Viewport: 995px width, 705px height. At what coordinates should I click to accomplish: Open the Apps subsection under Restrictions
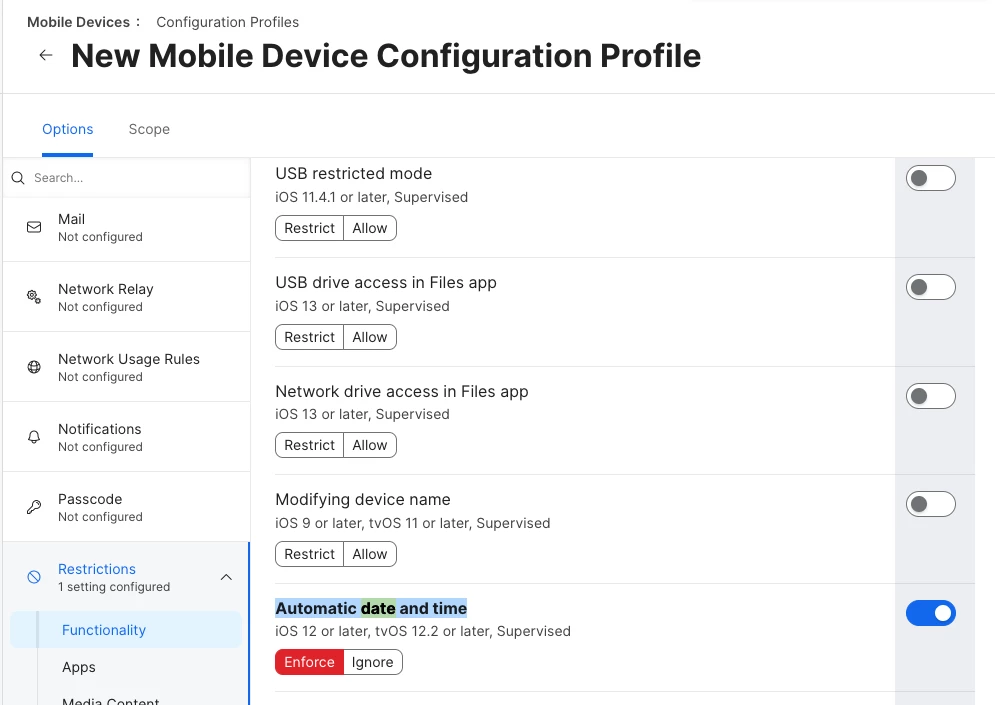[79, 668]
